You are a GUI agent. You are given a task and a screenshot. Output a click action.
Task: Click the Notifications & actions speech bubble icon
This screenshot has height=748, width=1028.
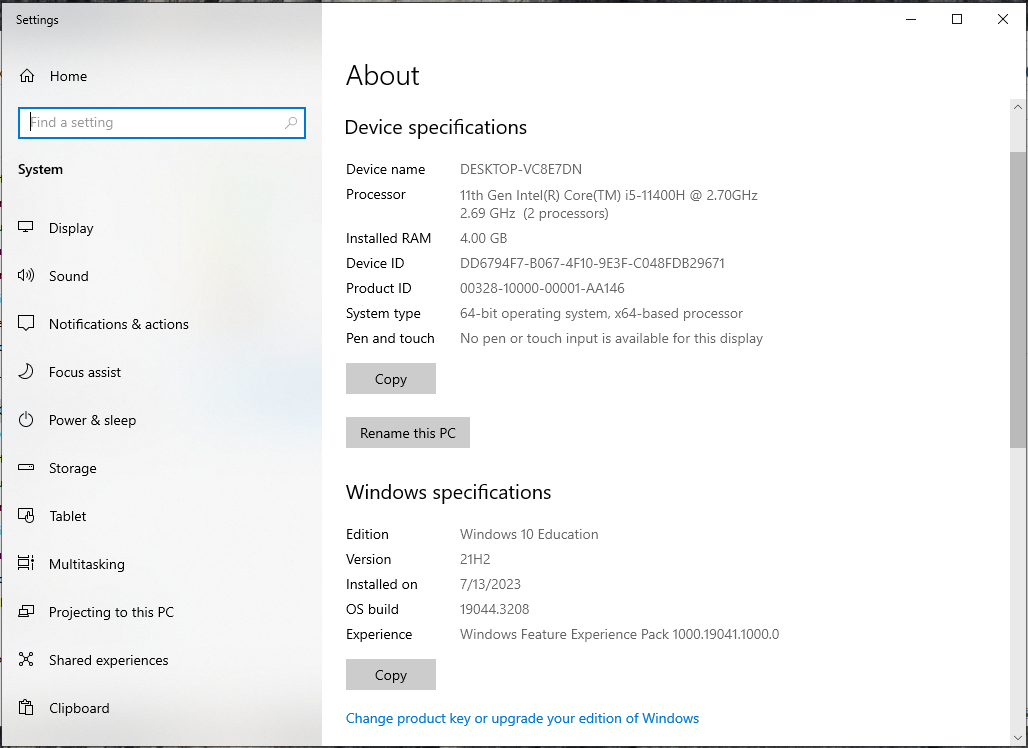[x=26, y=323]
